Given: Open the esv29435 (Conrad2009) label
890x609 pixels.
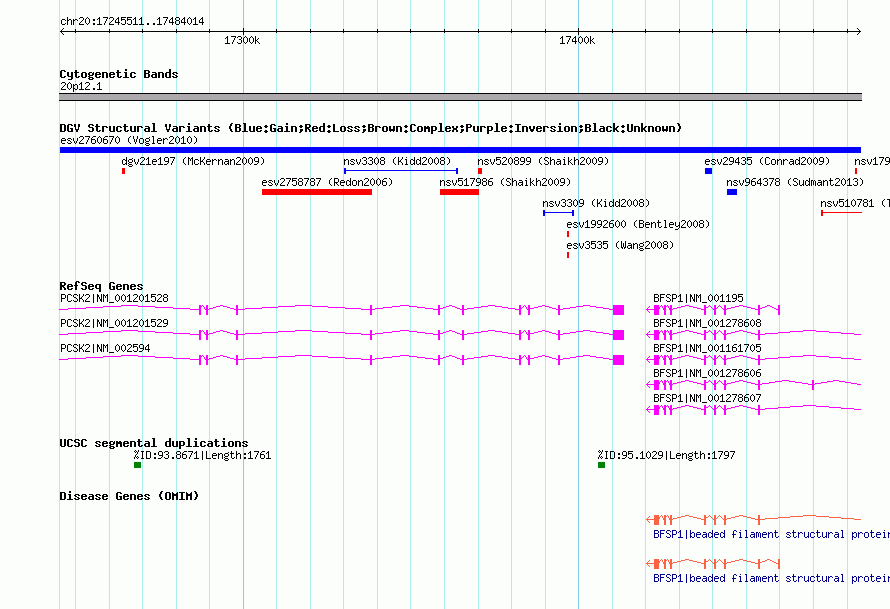Looking at the screenshot, I should pos(767,161).
